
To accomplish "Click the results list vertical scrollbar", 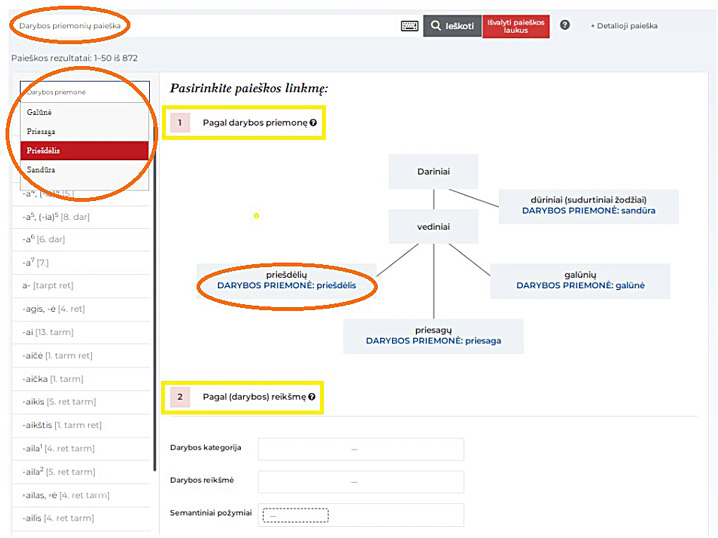I will (x=155, y=300).
